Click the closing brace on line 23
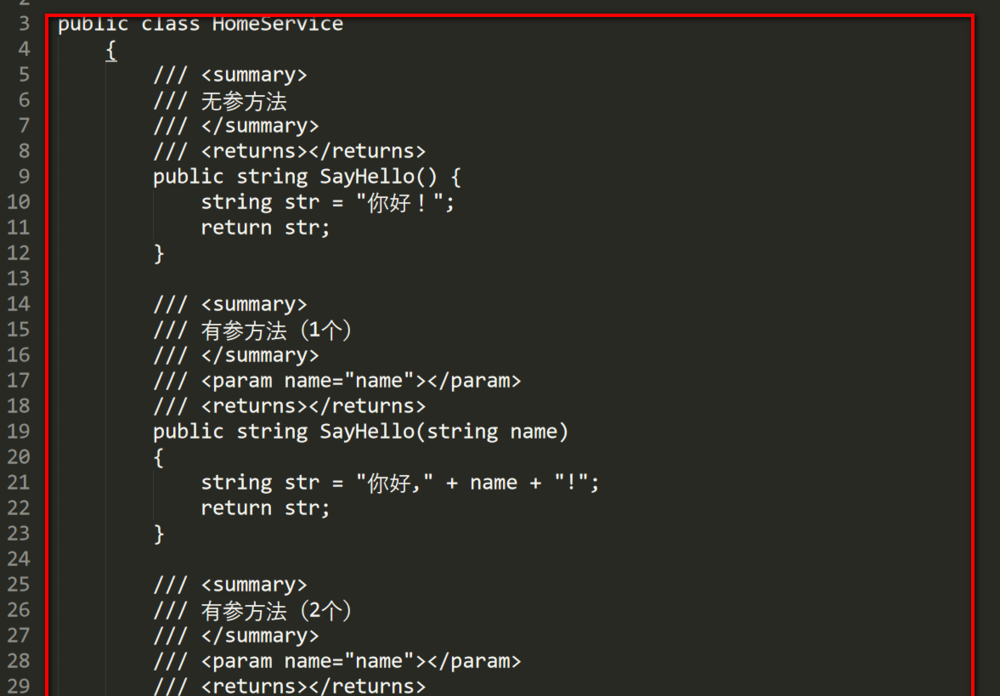Image resolution: width=1000 pixels, height=696 pixels. click(x=158, y=534)
